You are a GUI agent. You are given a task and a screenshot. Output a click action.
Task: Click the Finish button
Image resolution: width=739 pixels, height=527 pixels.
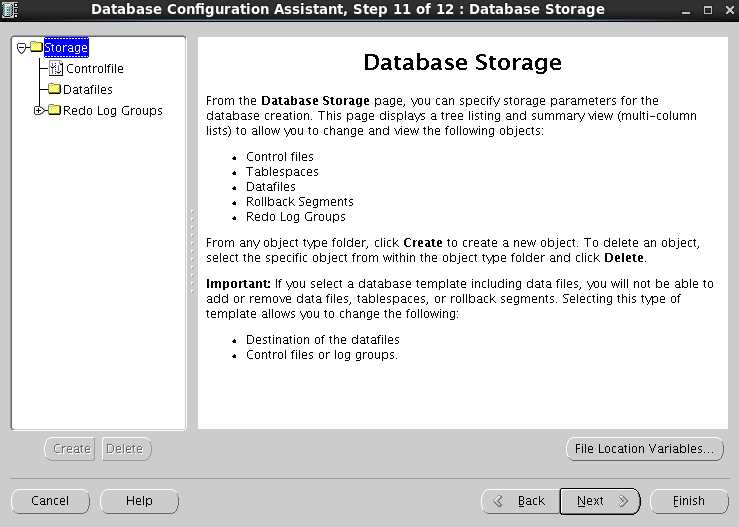(689, 501)
